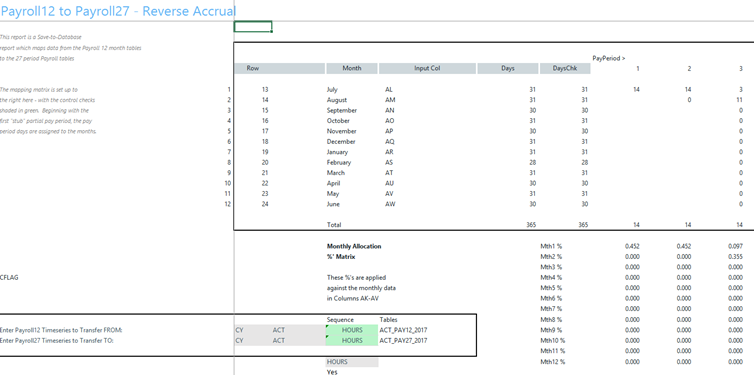Click the Month column header
Screen dimensions: 754x375
click(352, 68)
